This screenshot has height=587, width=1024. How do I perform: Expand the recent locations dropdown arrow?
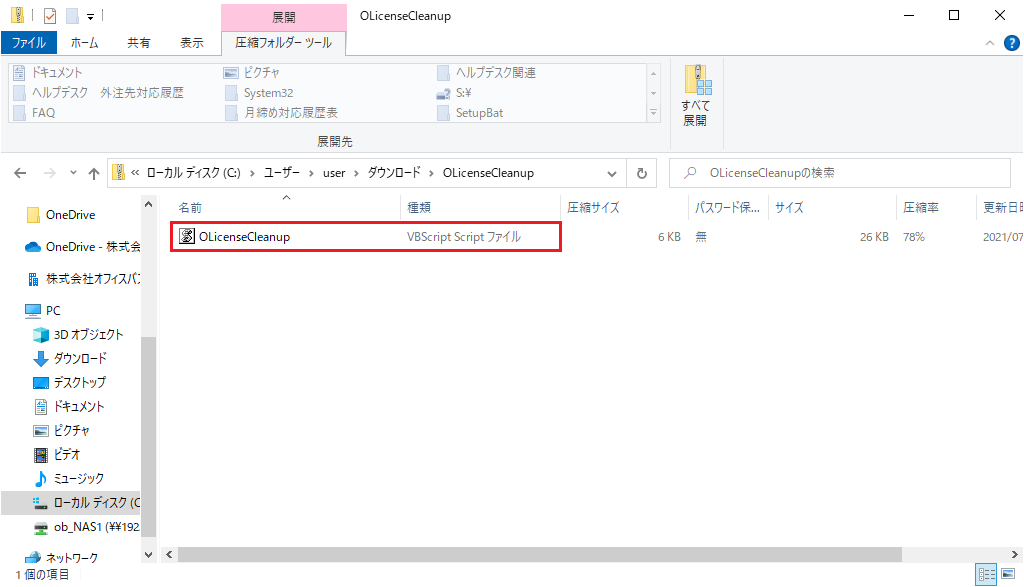(71, 173)
